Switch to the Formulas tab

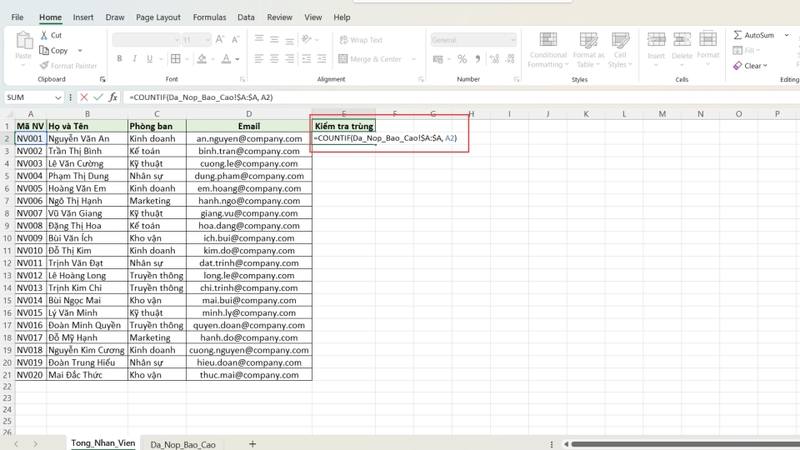click(x=209, y=17)
